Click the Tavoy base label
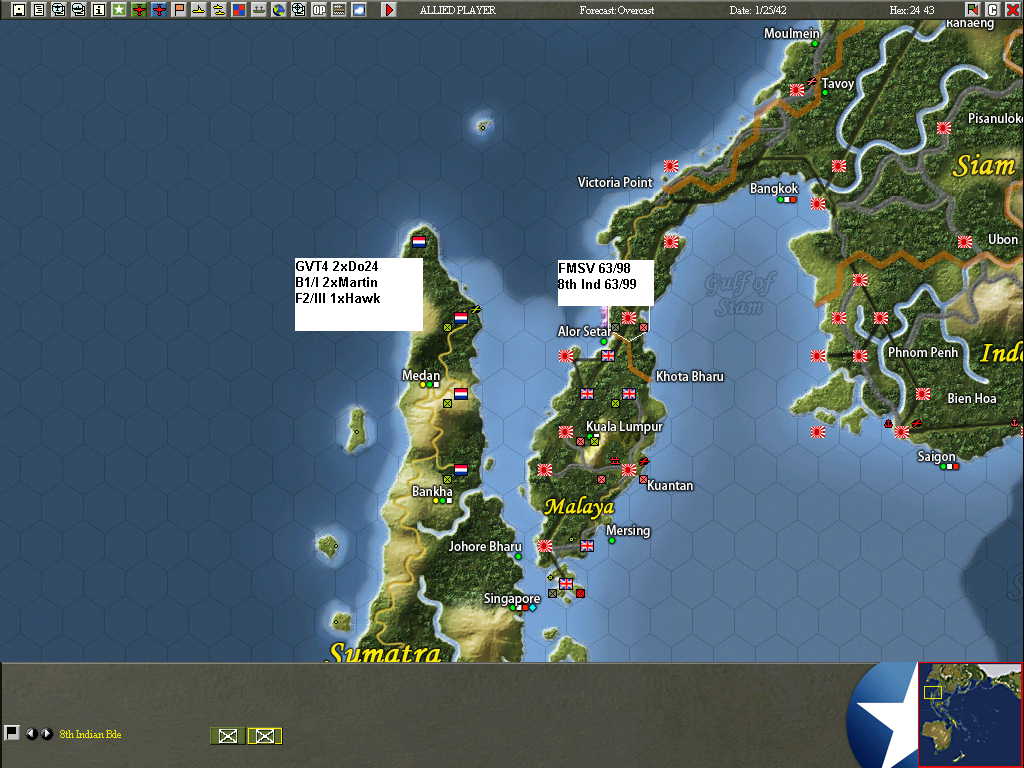Viewport: 1024px width, 768px height. tap(838, 84)
